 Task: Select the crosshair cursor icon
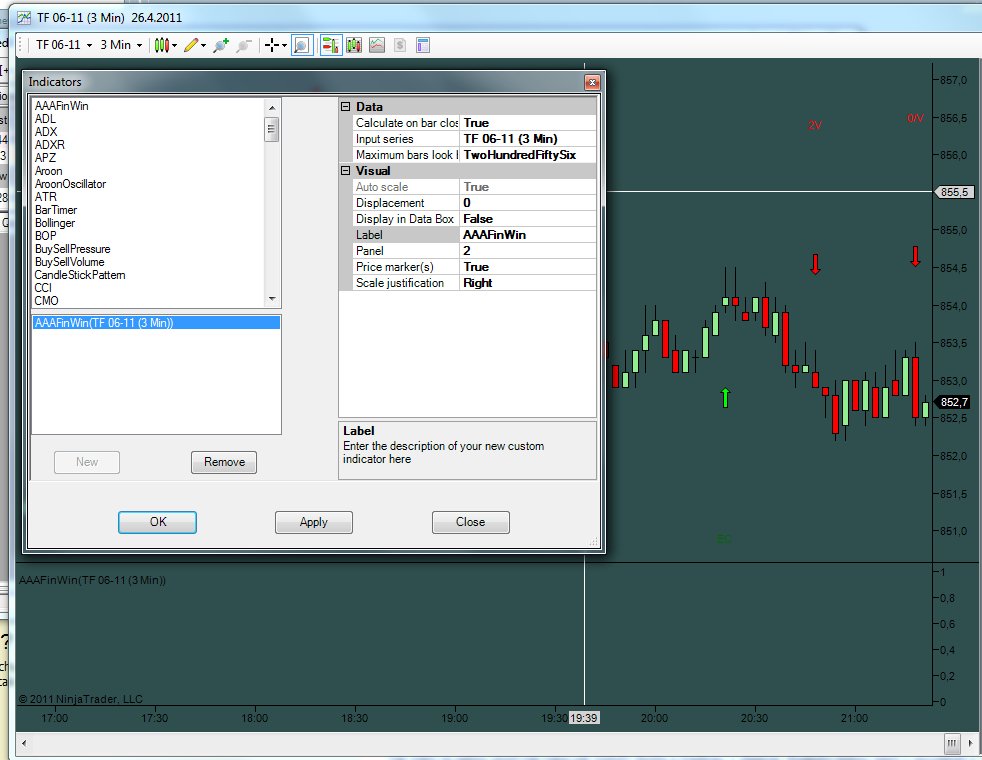[272, 45]
